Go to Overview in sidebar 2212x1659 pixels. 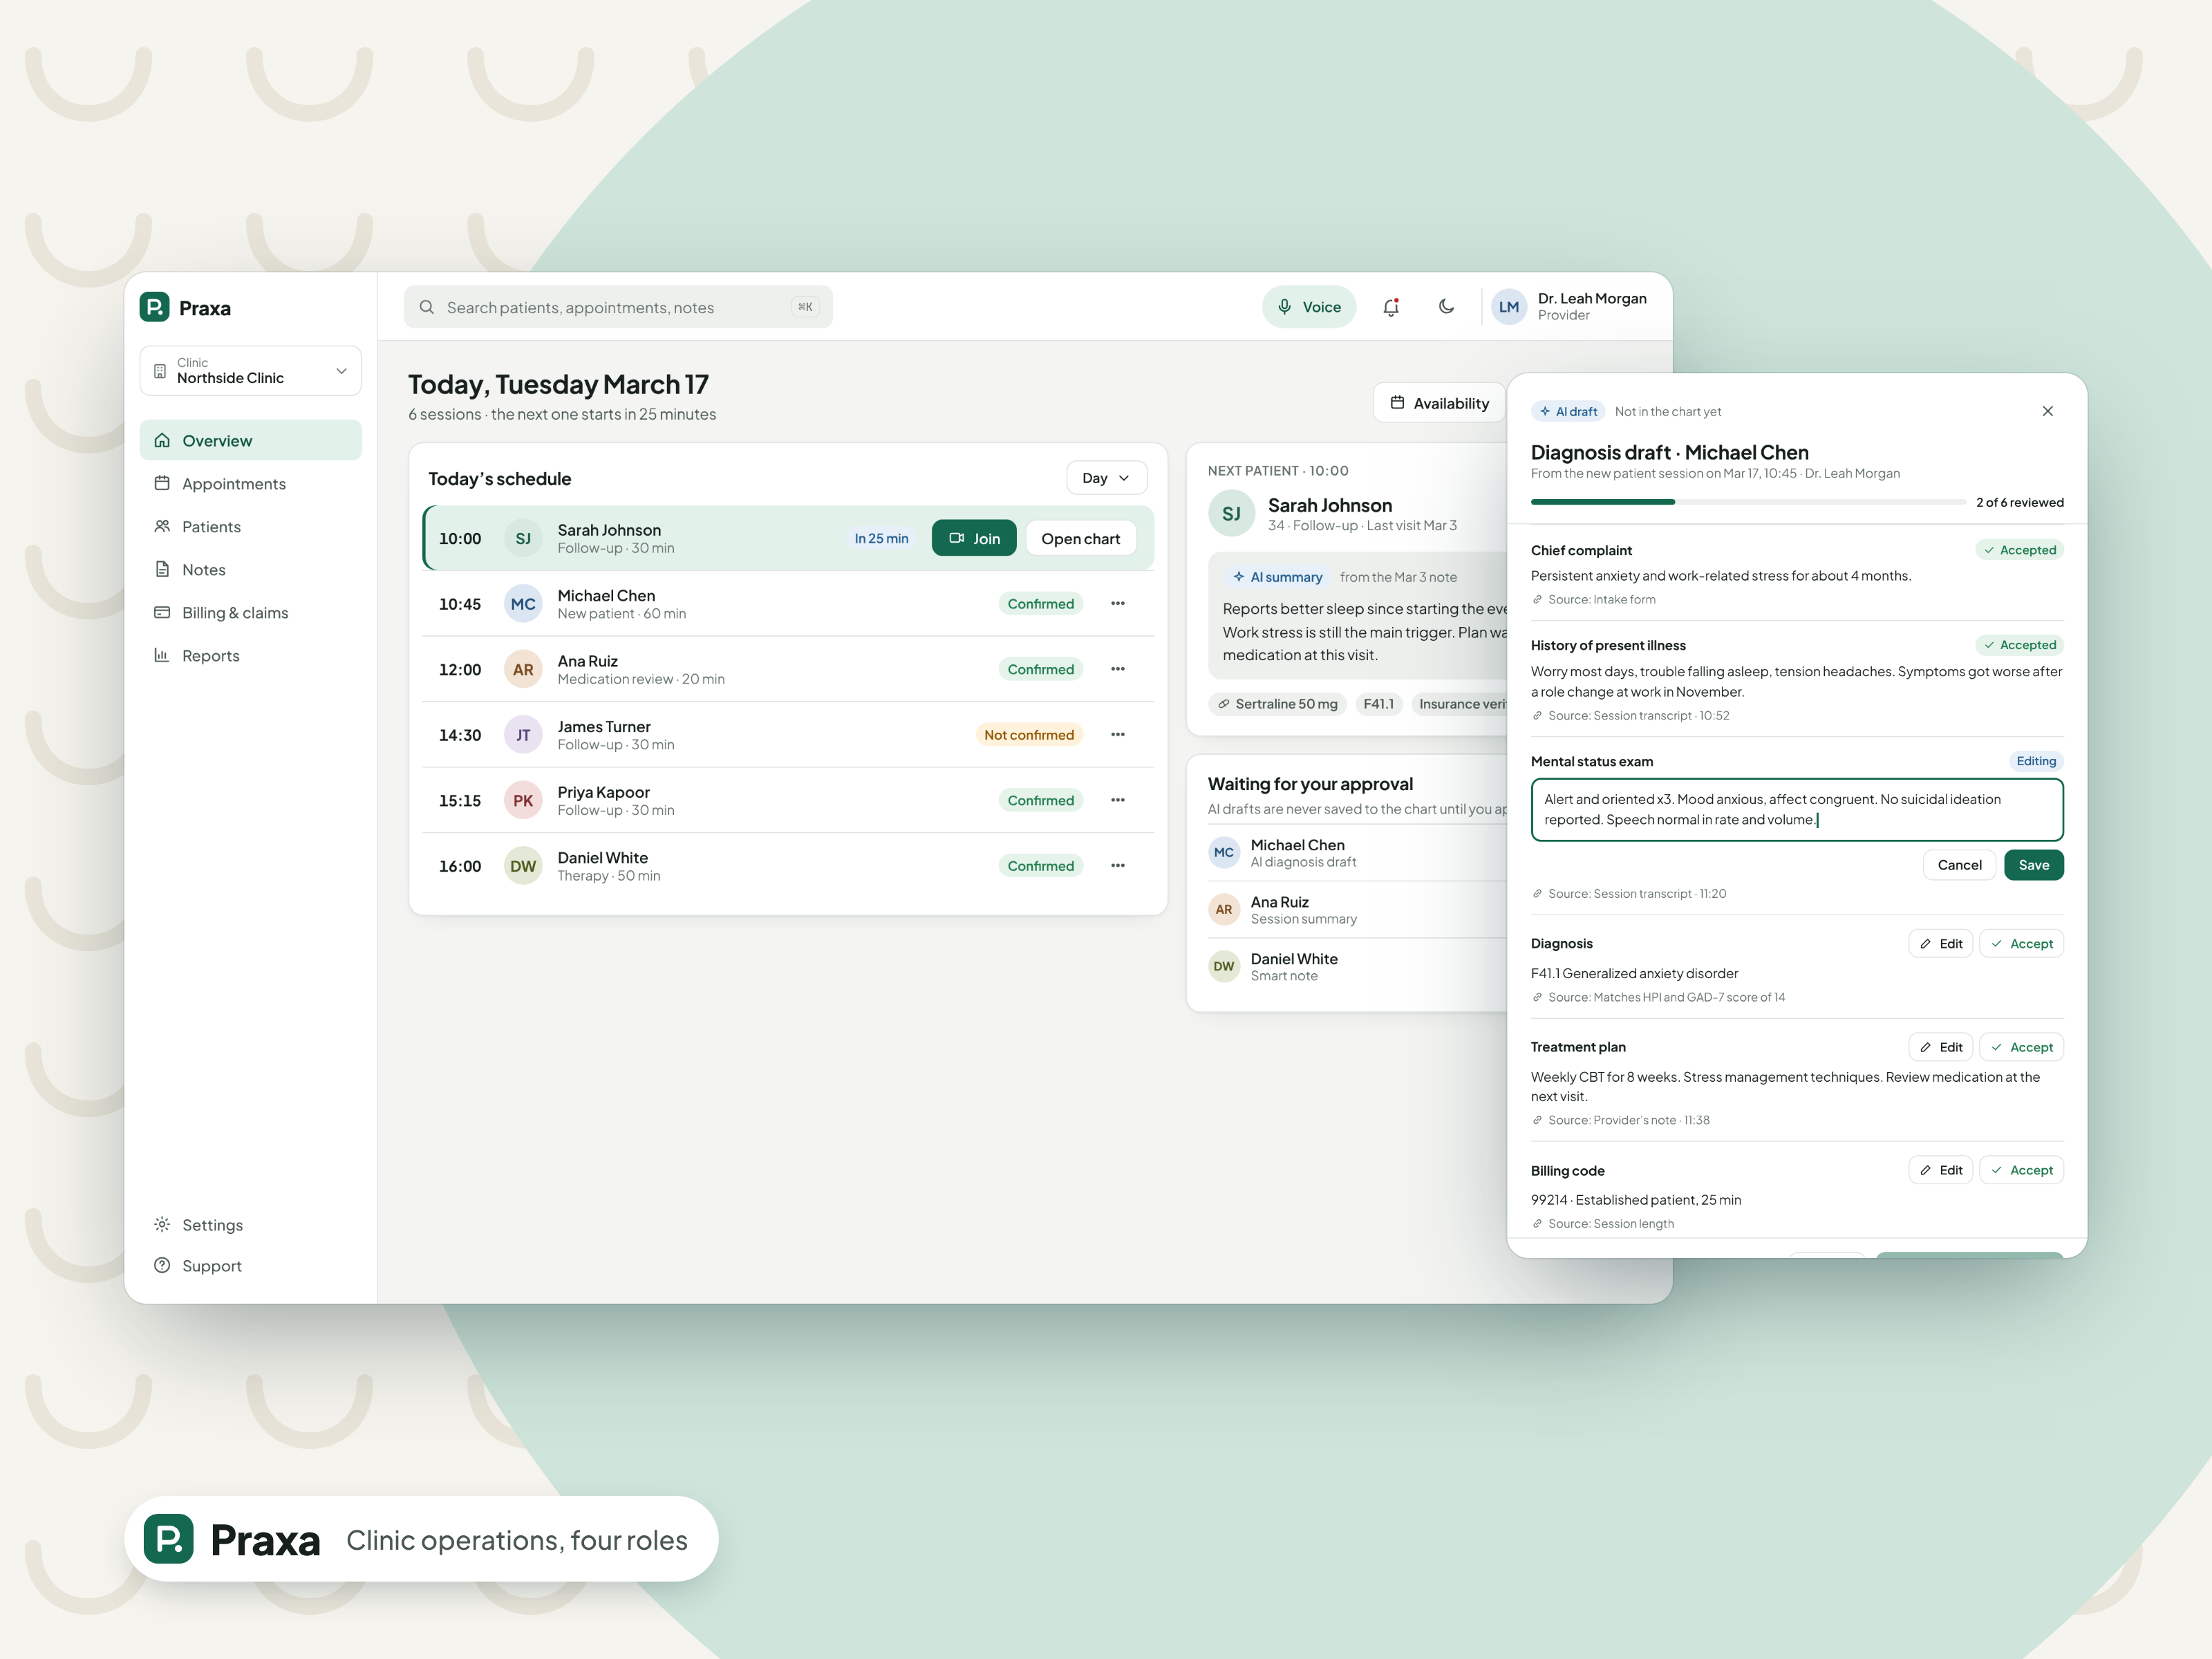(x=250, y=440)
